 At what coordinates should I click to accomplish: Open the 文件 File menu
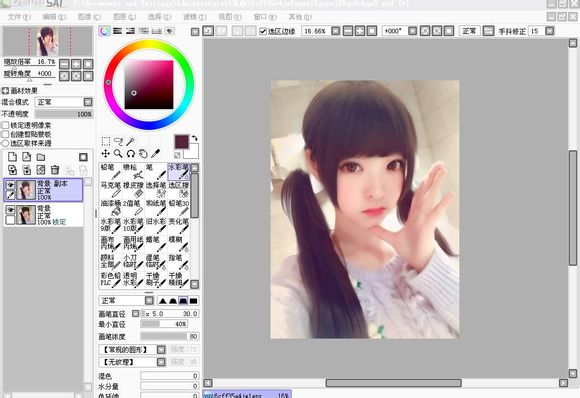click(x=19, y=17)
